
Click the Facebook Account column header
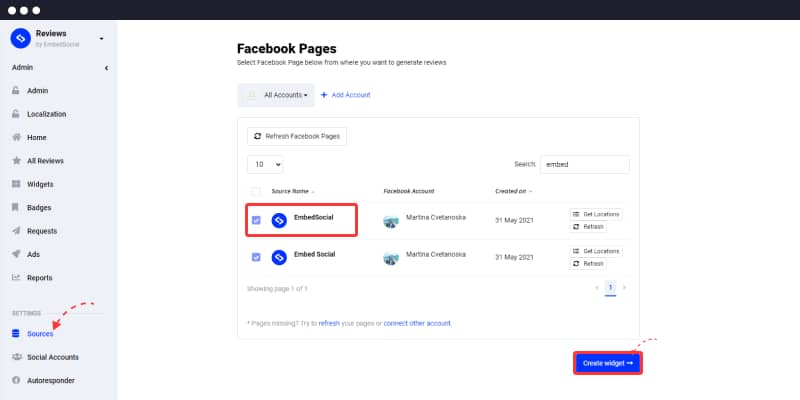(x=409, y=191)
